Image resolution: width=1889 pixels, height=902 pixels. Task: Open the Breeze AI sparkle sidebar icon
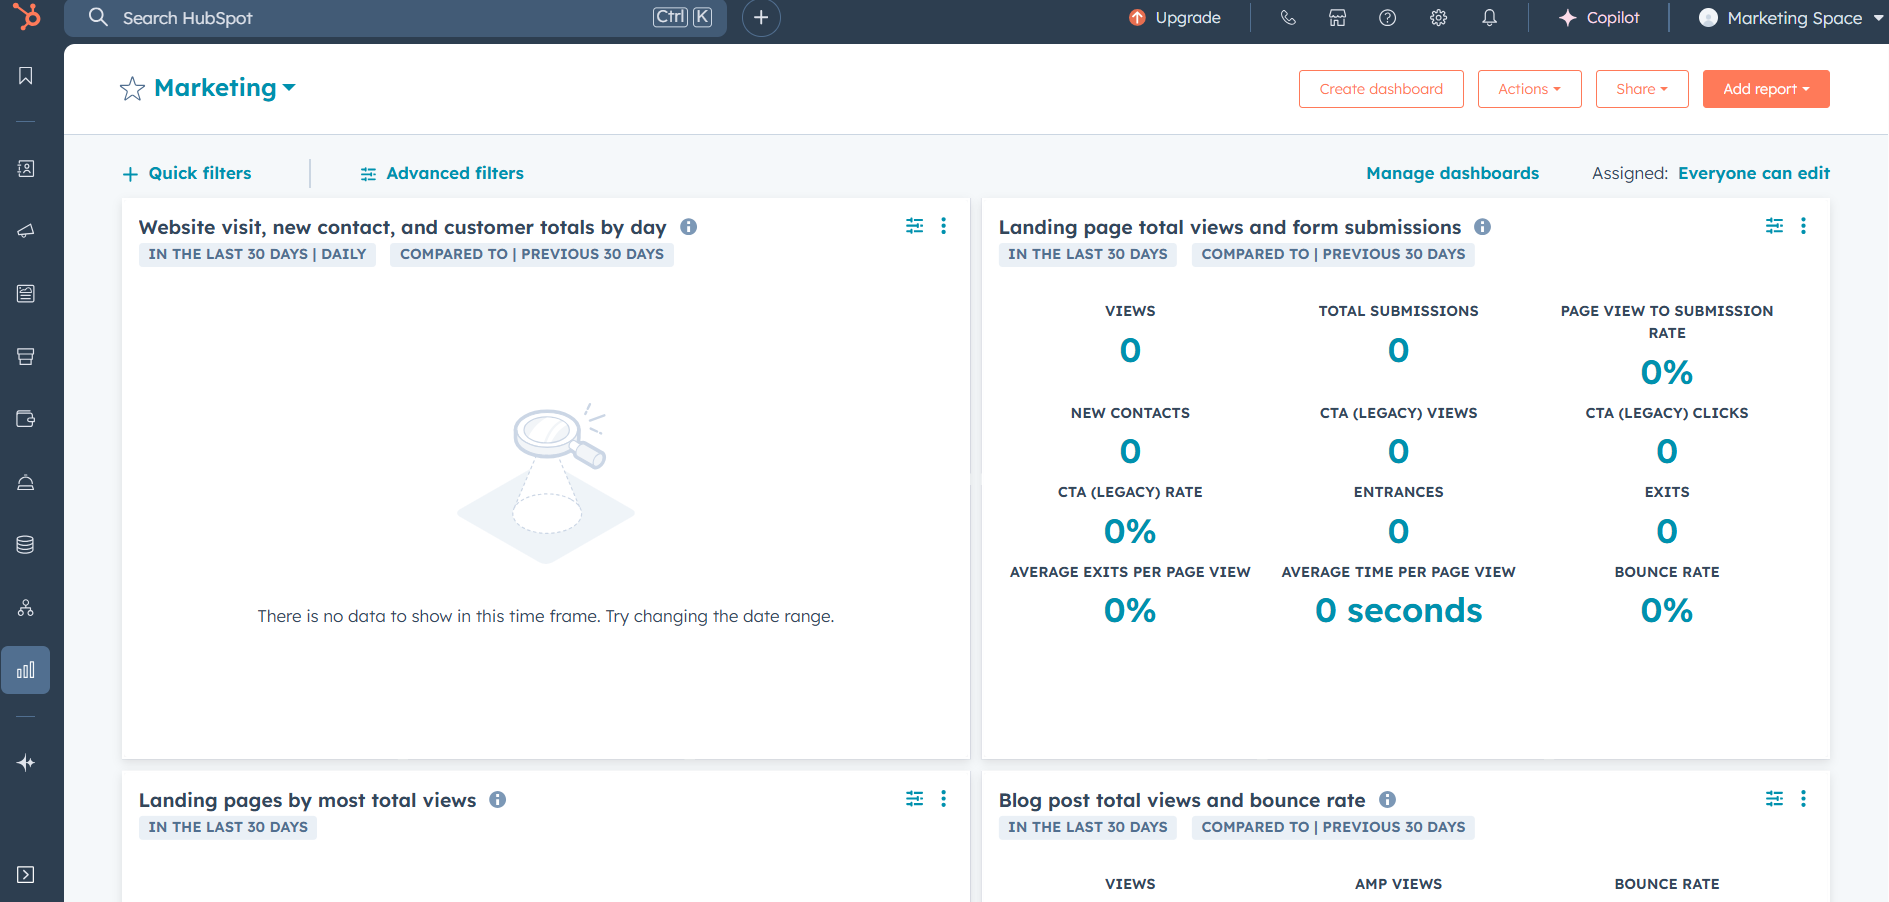tap(26, 763)
